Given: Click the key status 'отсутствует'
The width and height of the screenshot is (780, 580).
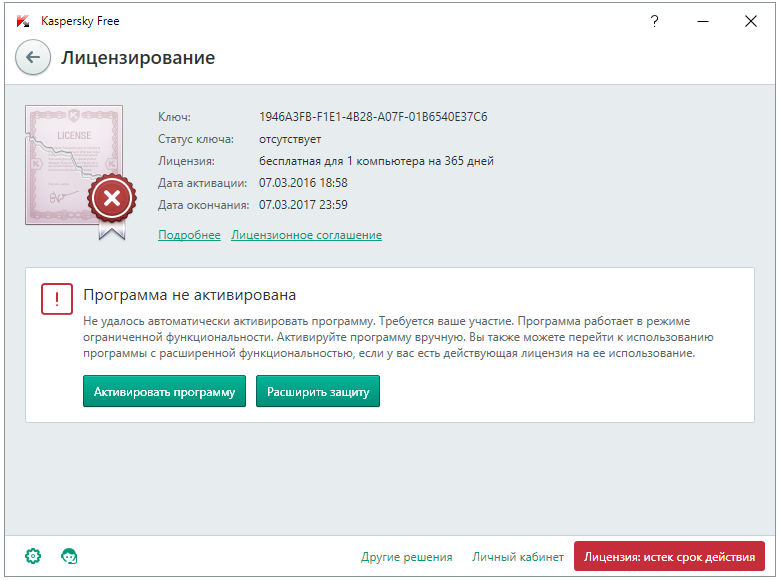Looking at the screenshot, I should click(290, 139).
